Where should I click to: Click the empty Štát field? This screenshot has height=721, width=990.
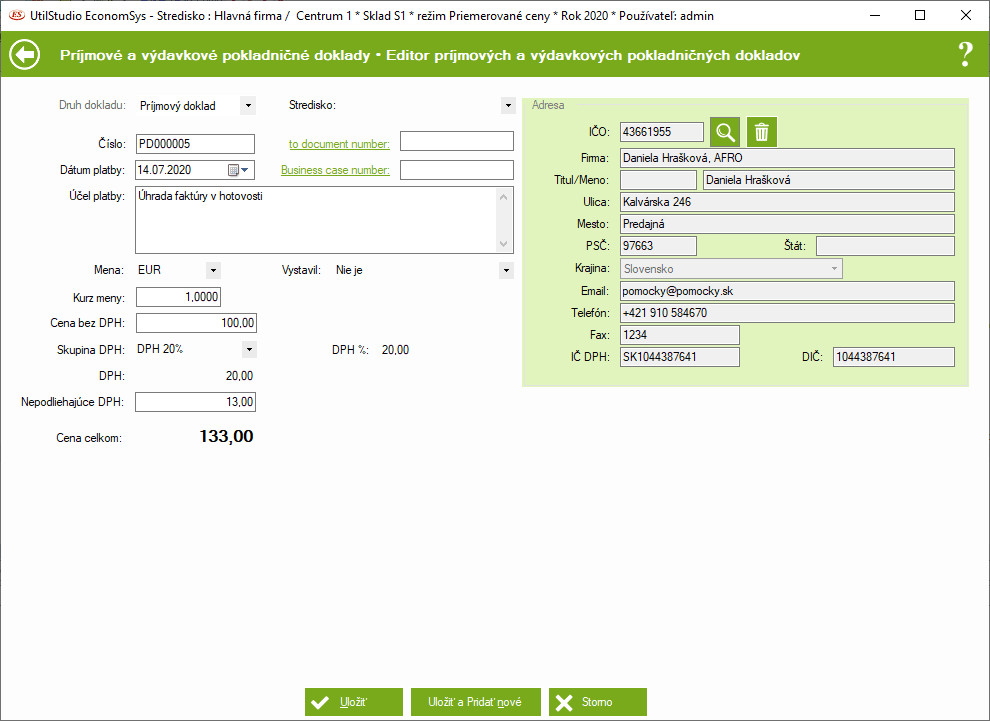(885, 246)
